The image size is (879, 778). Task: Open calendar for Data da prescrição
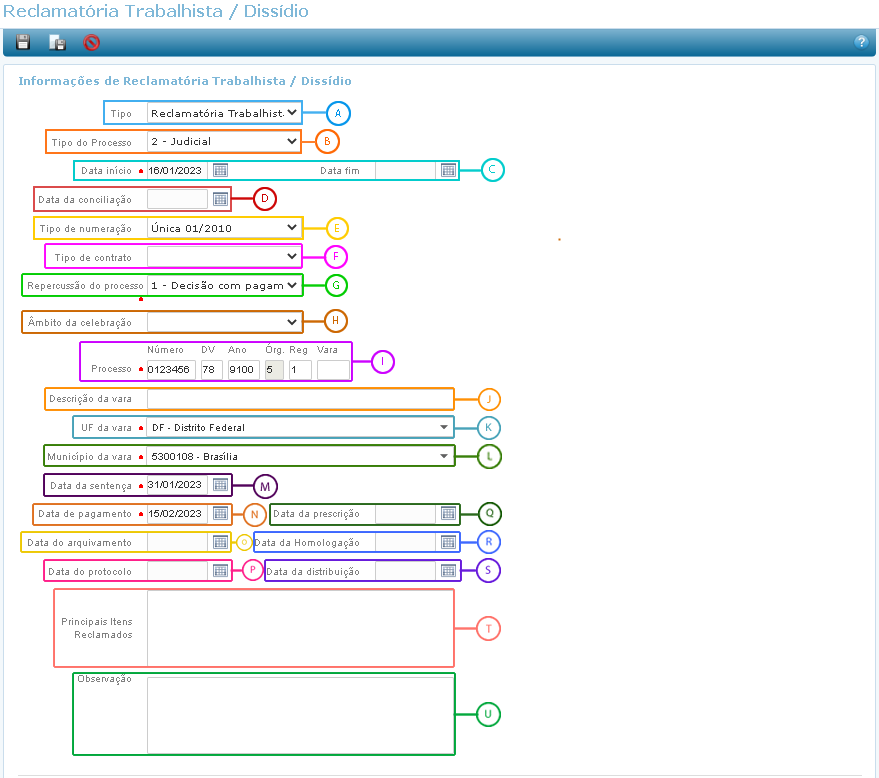(449, 514)
